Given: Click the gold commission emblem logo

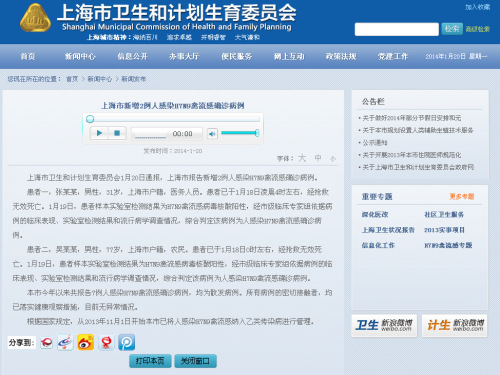Looking at the screenshot, I should [x=35, y=18].
